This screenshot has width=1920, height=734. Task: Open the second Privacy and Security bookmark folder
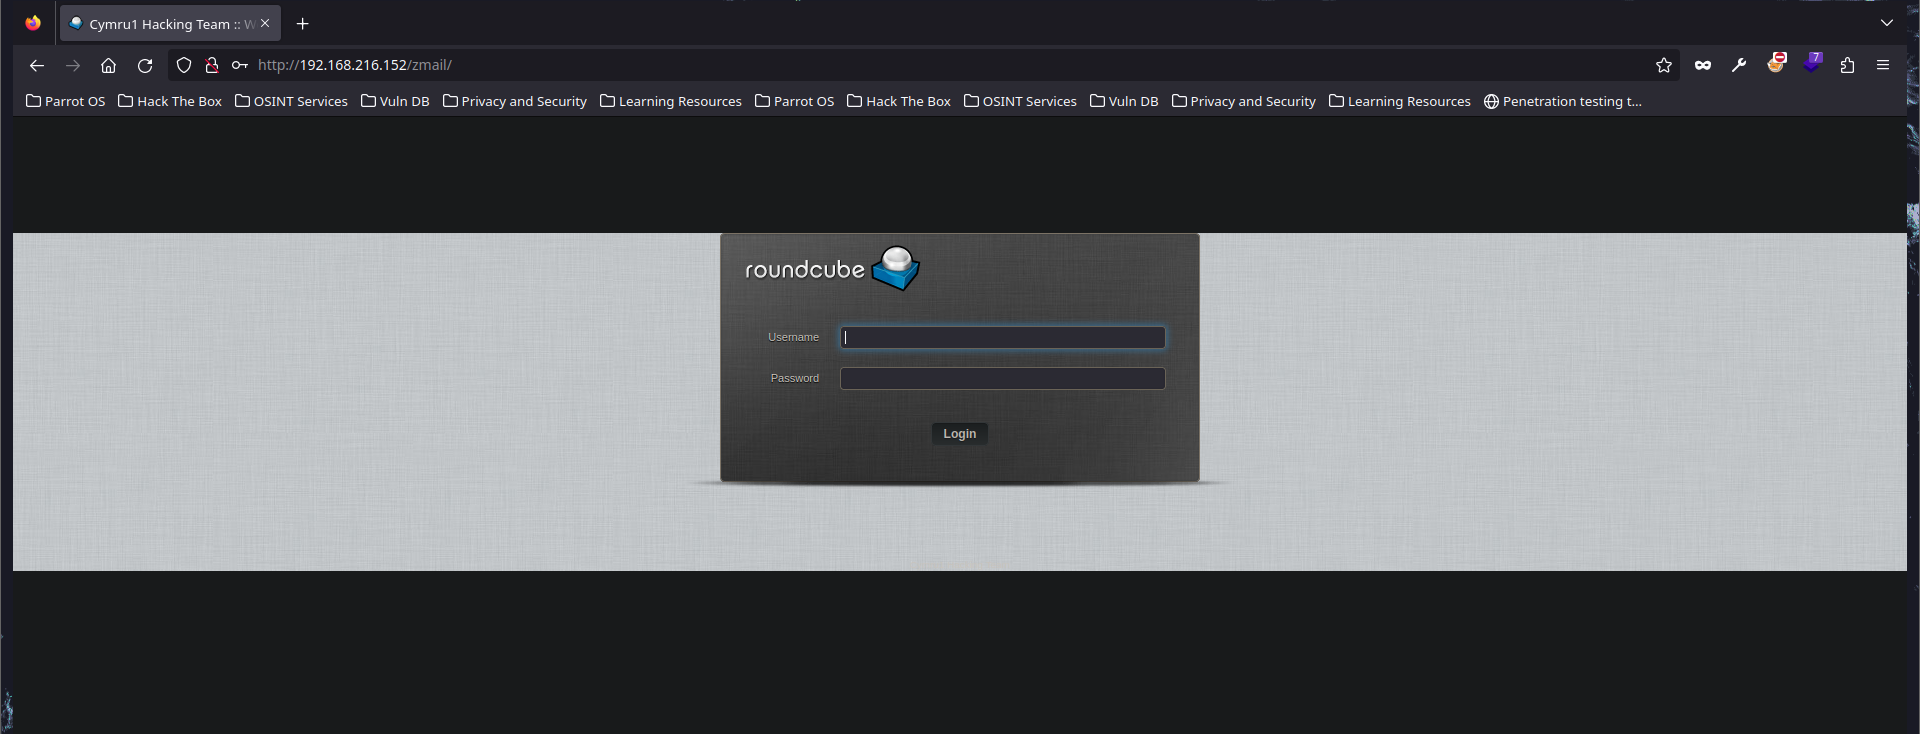pyautogui.click(x=1244, y=101)
